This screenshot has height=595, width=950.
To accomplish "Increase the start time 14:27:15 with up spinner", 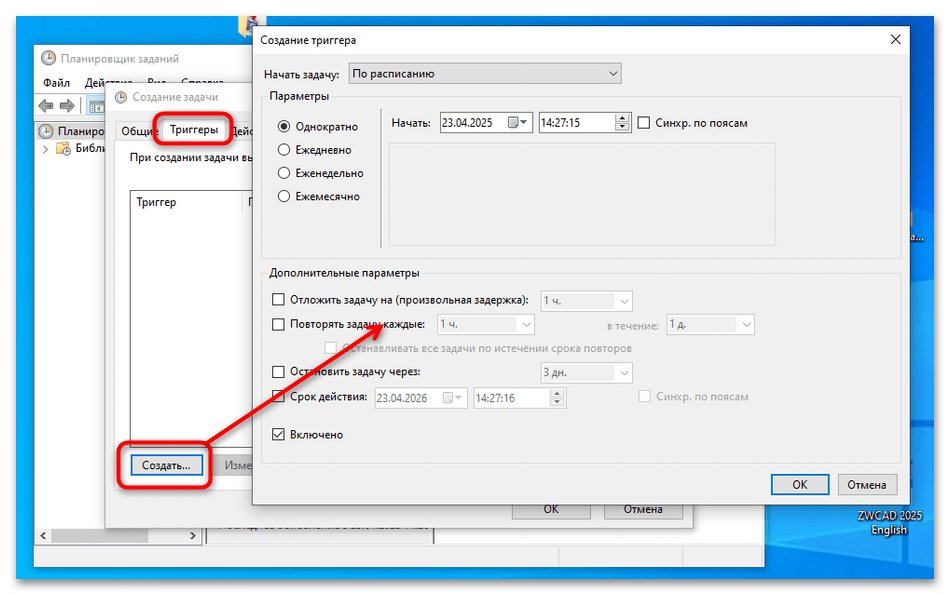I will point(622,118).
